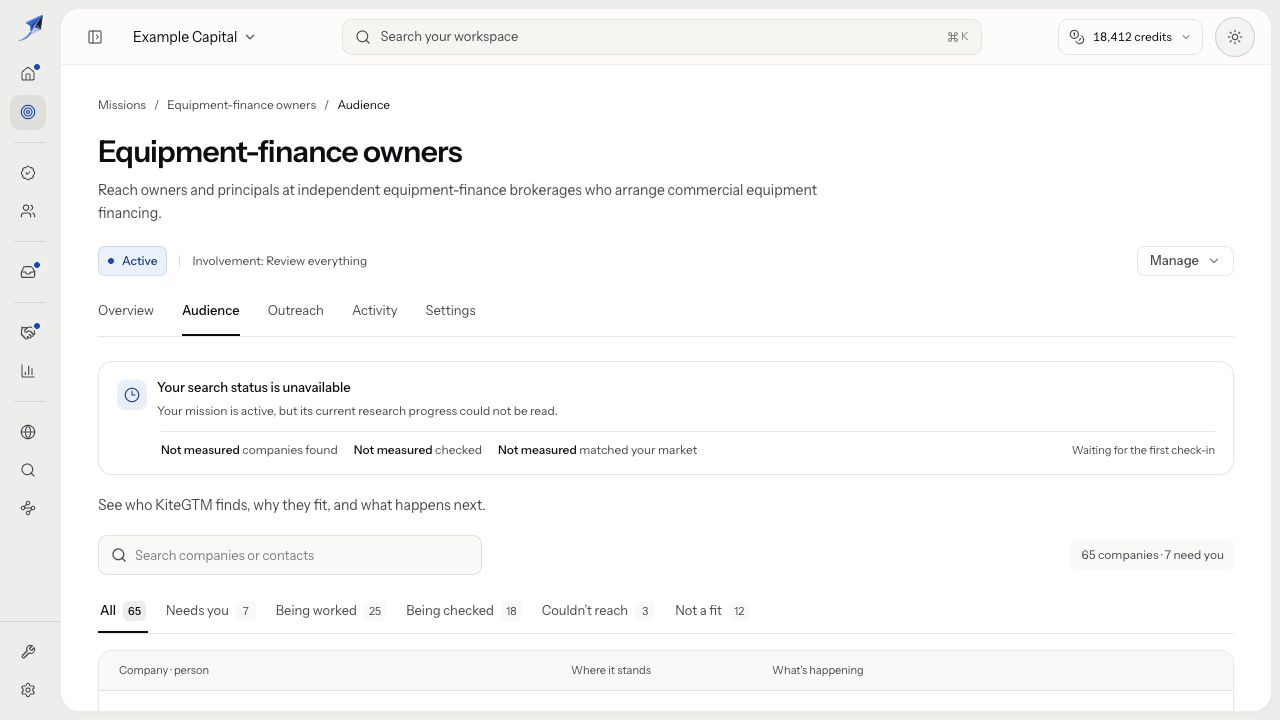1280x720 pixels.
Task: Open the Manage dropdown
Action: (1185, 261)
